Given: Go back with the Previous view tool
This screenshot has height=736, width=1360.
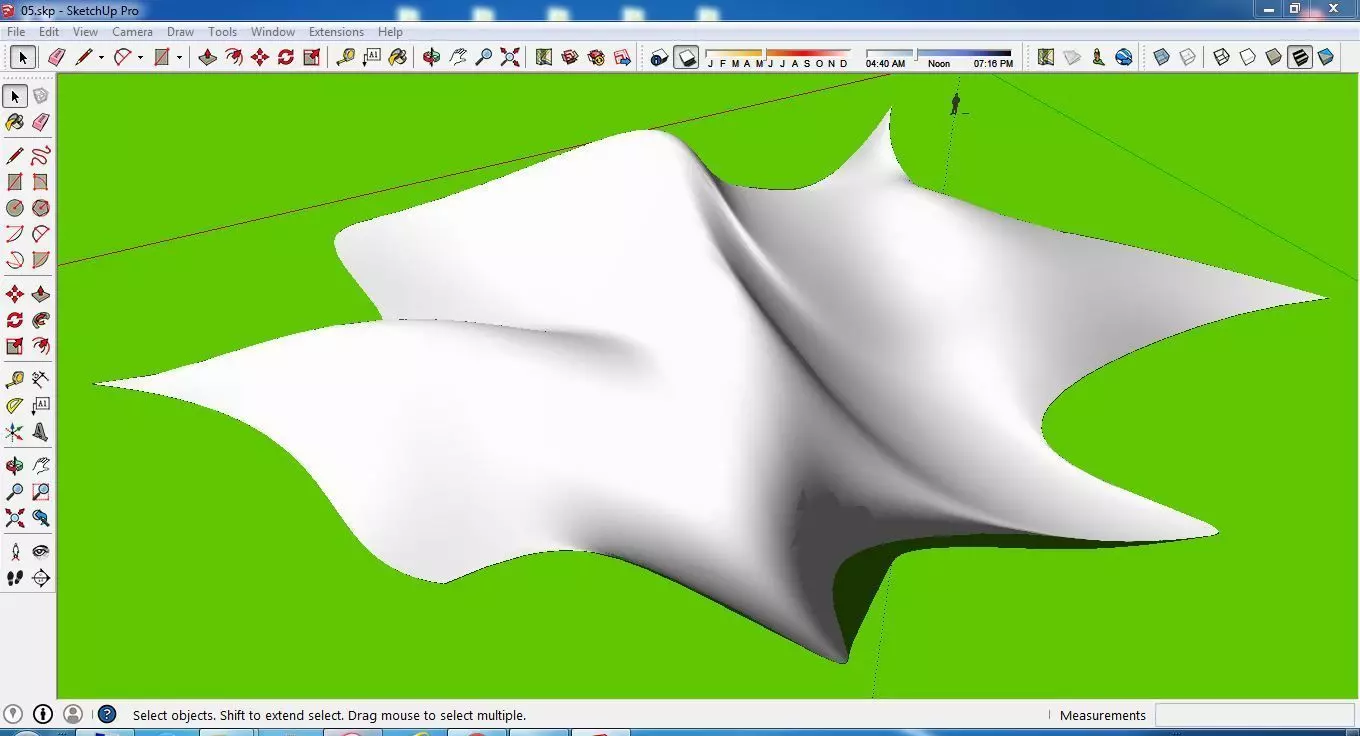Looking at the screenshot, I should pos(41,518).
